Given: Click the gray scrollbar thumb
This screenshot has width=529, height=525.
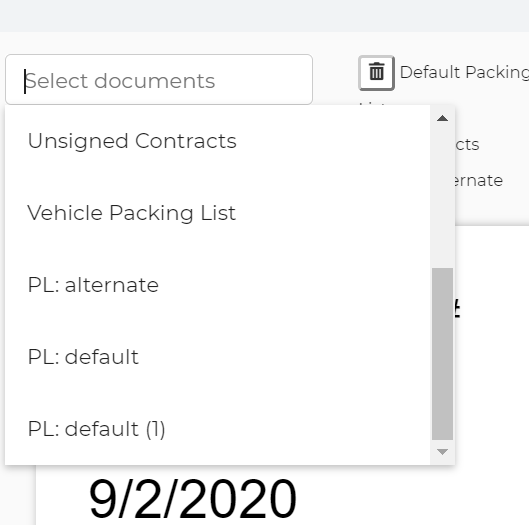Looking at the screenshot, I should pyautogui.click(x=442, y=354).
